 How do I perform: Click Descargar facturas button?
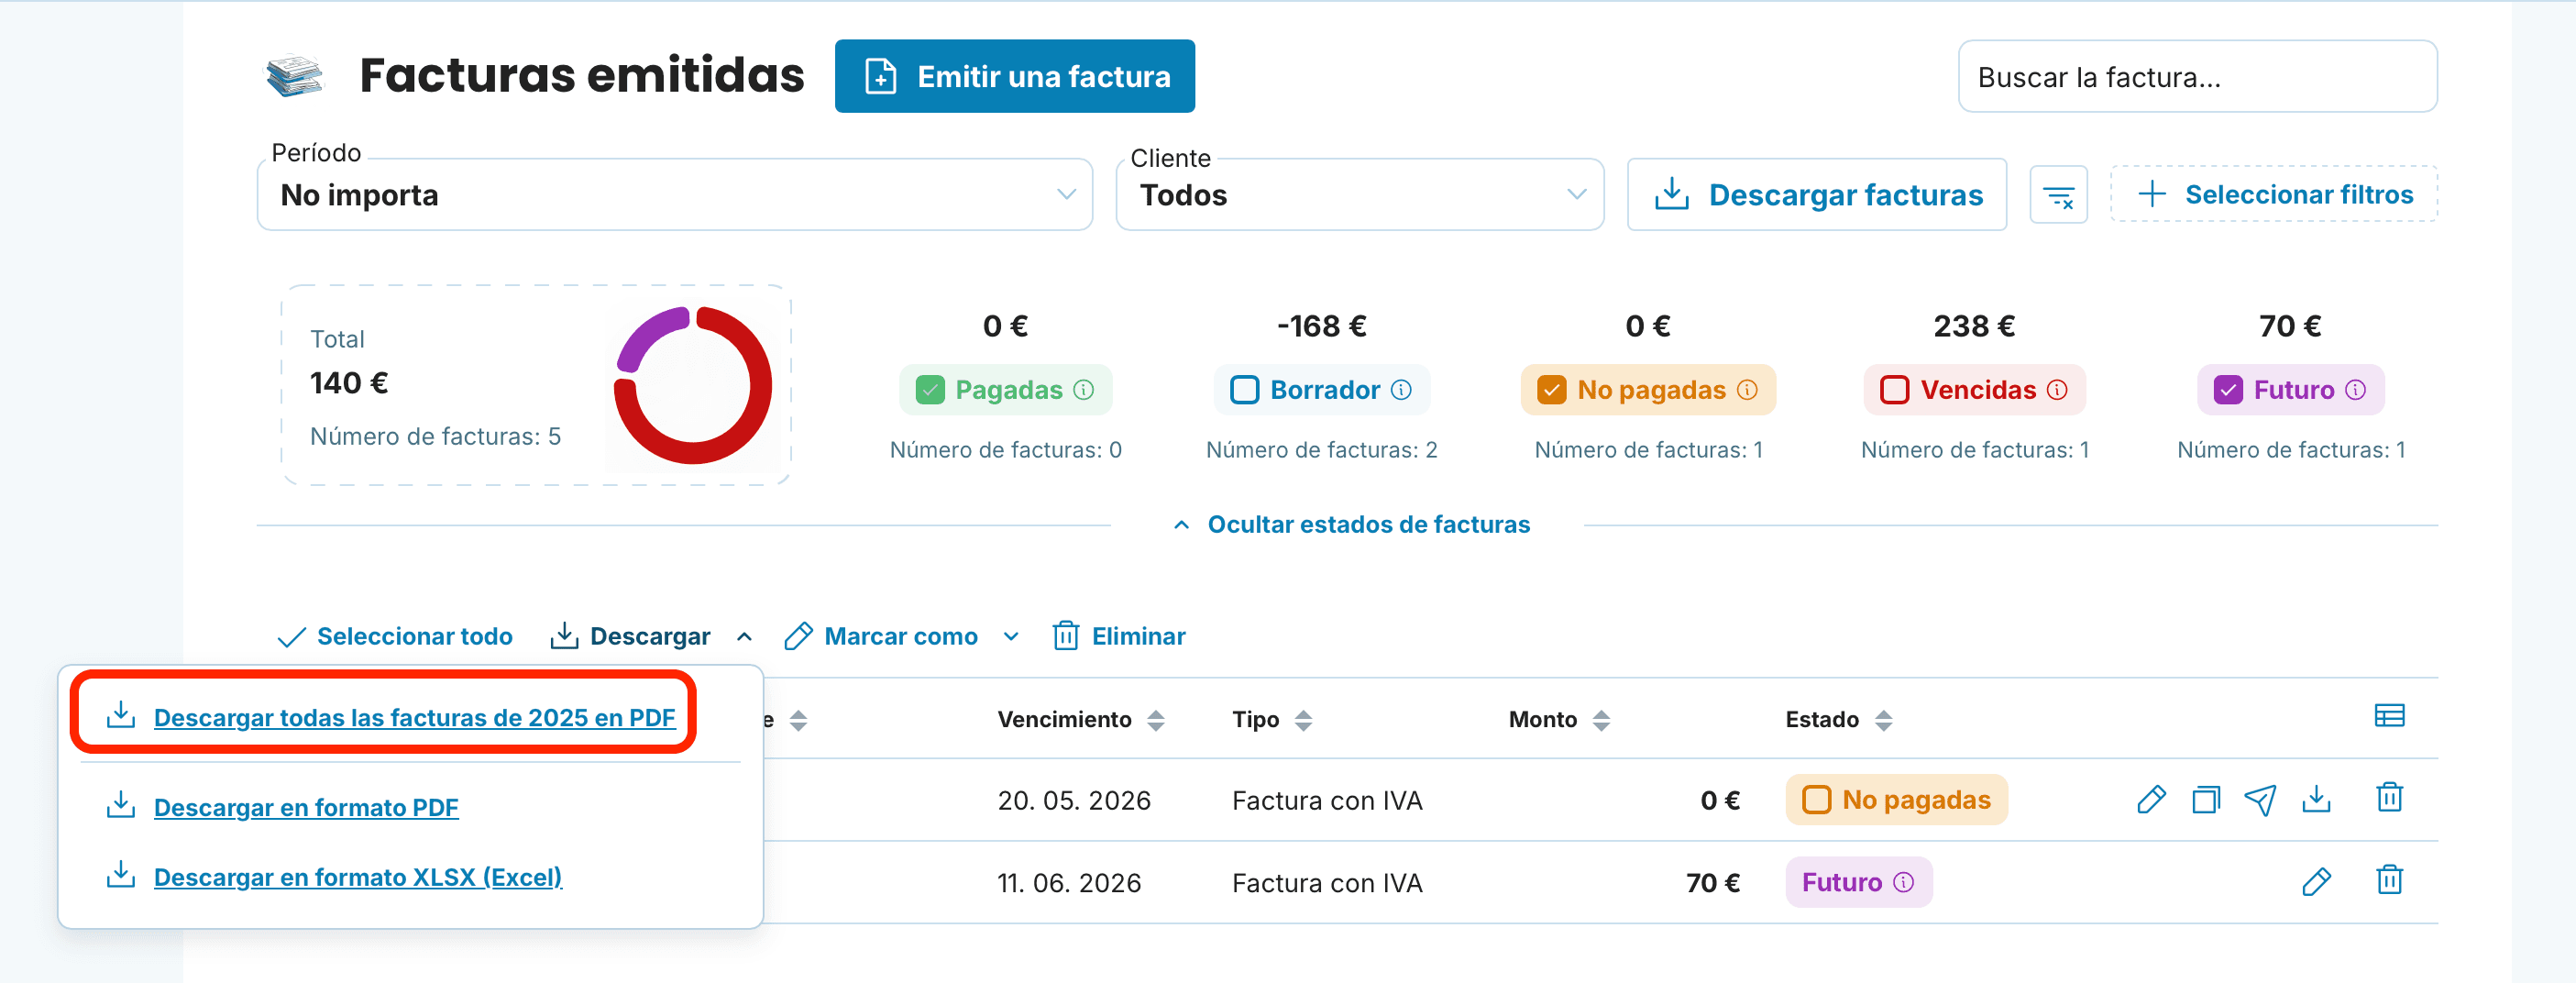[x=1816, y=195]
